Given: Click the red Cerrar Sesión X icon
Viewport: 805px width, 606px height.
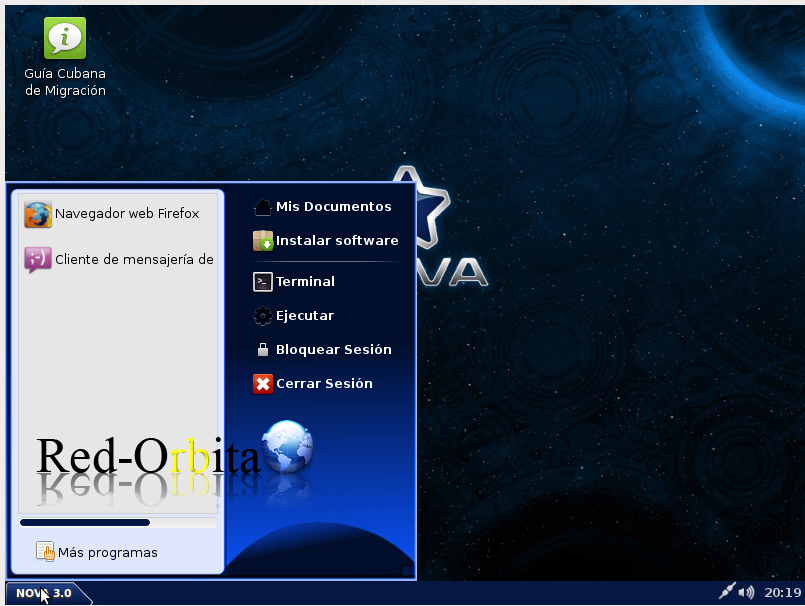Looking at the screenshot, I should coord(263,384).
